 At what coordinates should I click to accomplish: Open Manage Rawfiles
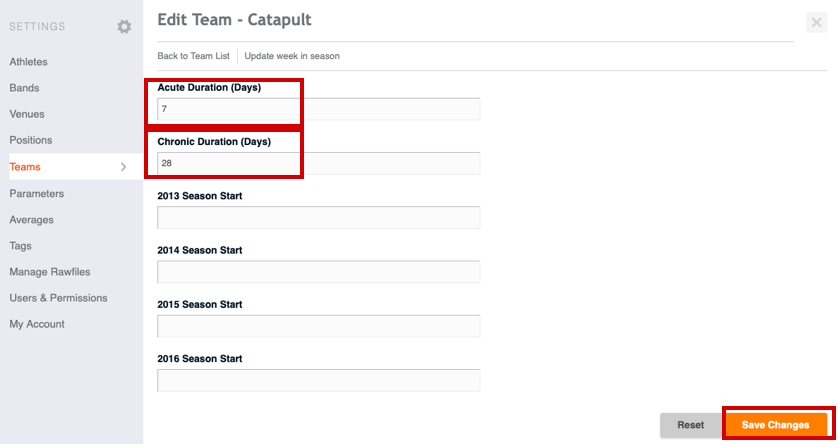point(50,272)
